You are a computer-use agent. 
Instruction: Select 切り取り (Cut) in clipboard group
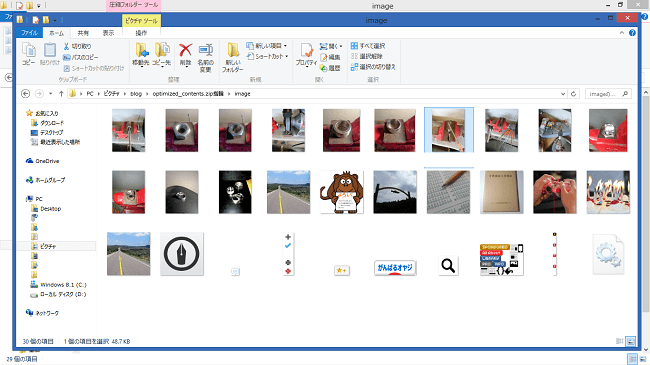(77, 46)
